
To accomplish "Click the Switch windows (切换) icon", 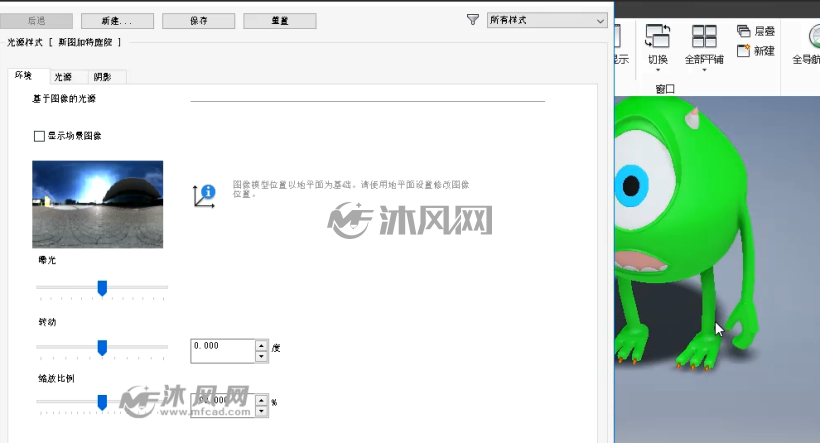I will pyautogui.click(x=657, y=37).
